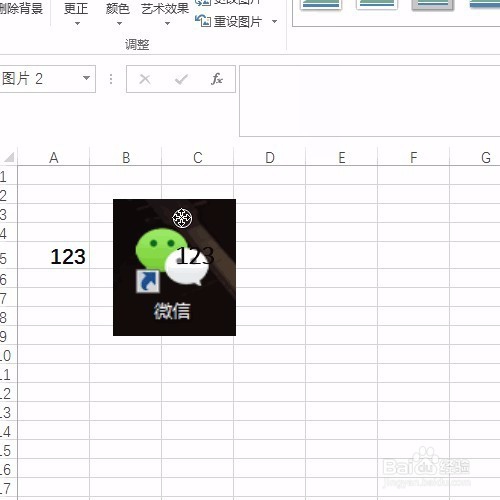
Task: Expand the Name Box dropdown arrow
Action: click(86, 78)
